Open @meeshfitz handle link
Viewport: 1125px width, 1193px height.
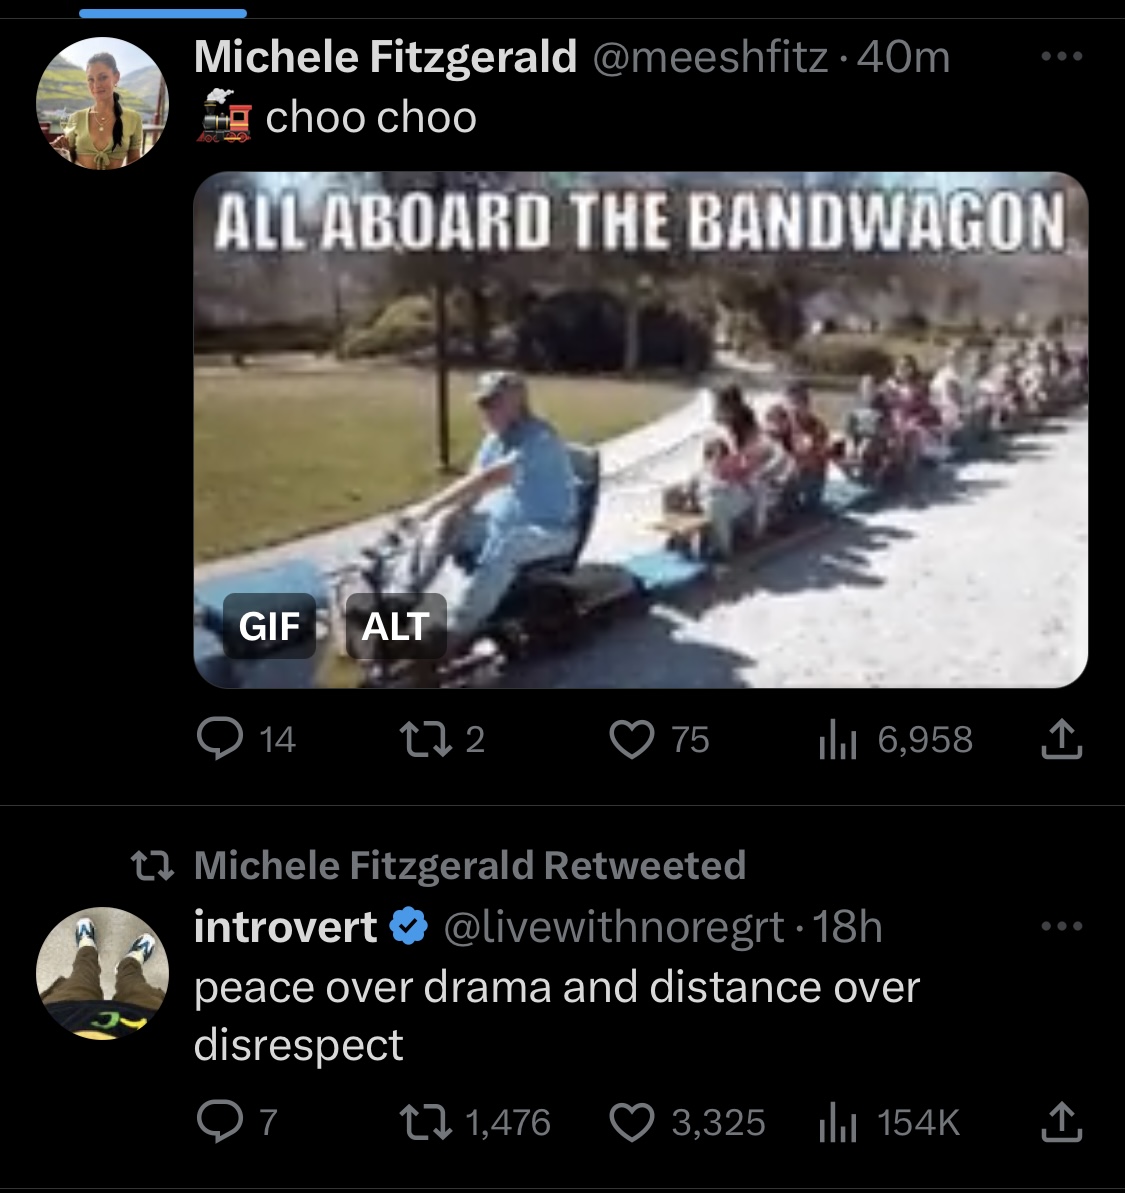tap(710, 58)
